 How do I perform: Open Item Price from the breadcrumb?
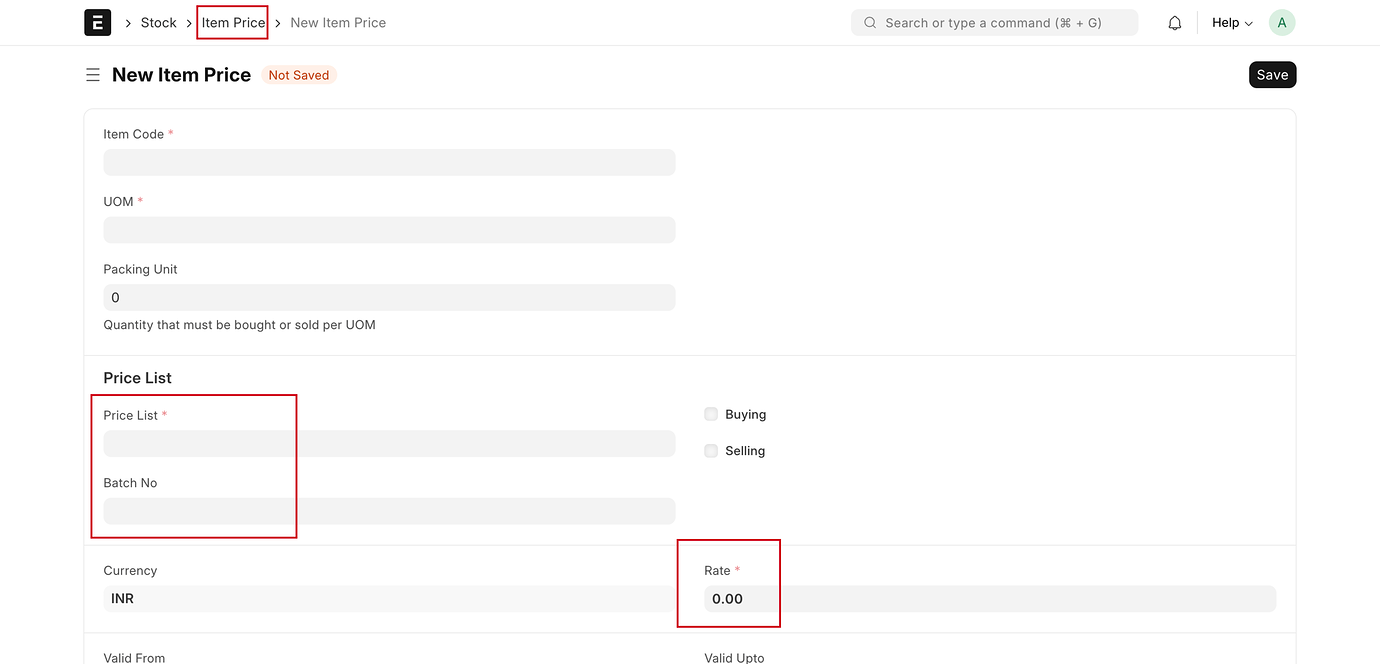232,22
